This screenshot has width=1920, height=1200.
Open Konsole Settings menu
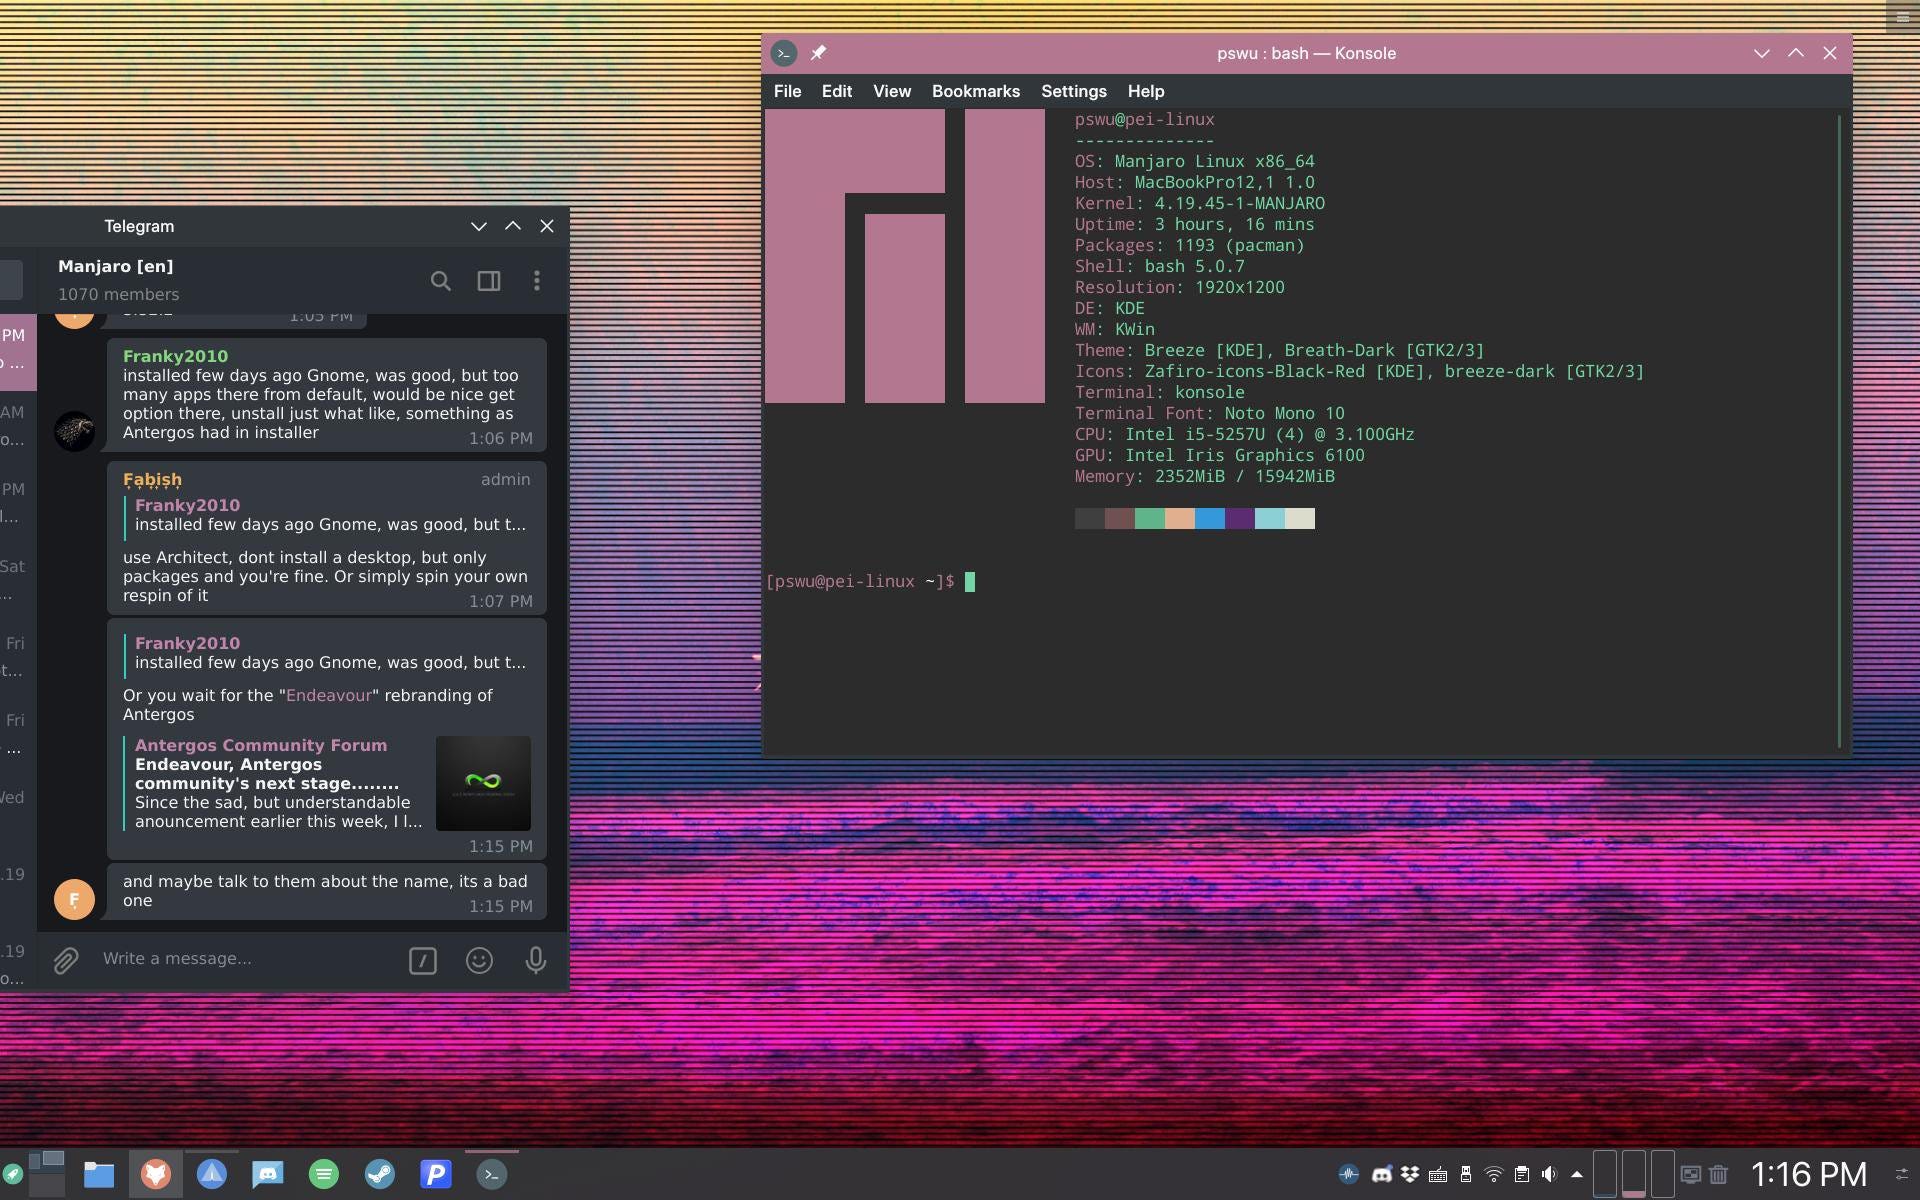pos(1073,91)
